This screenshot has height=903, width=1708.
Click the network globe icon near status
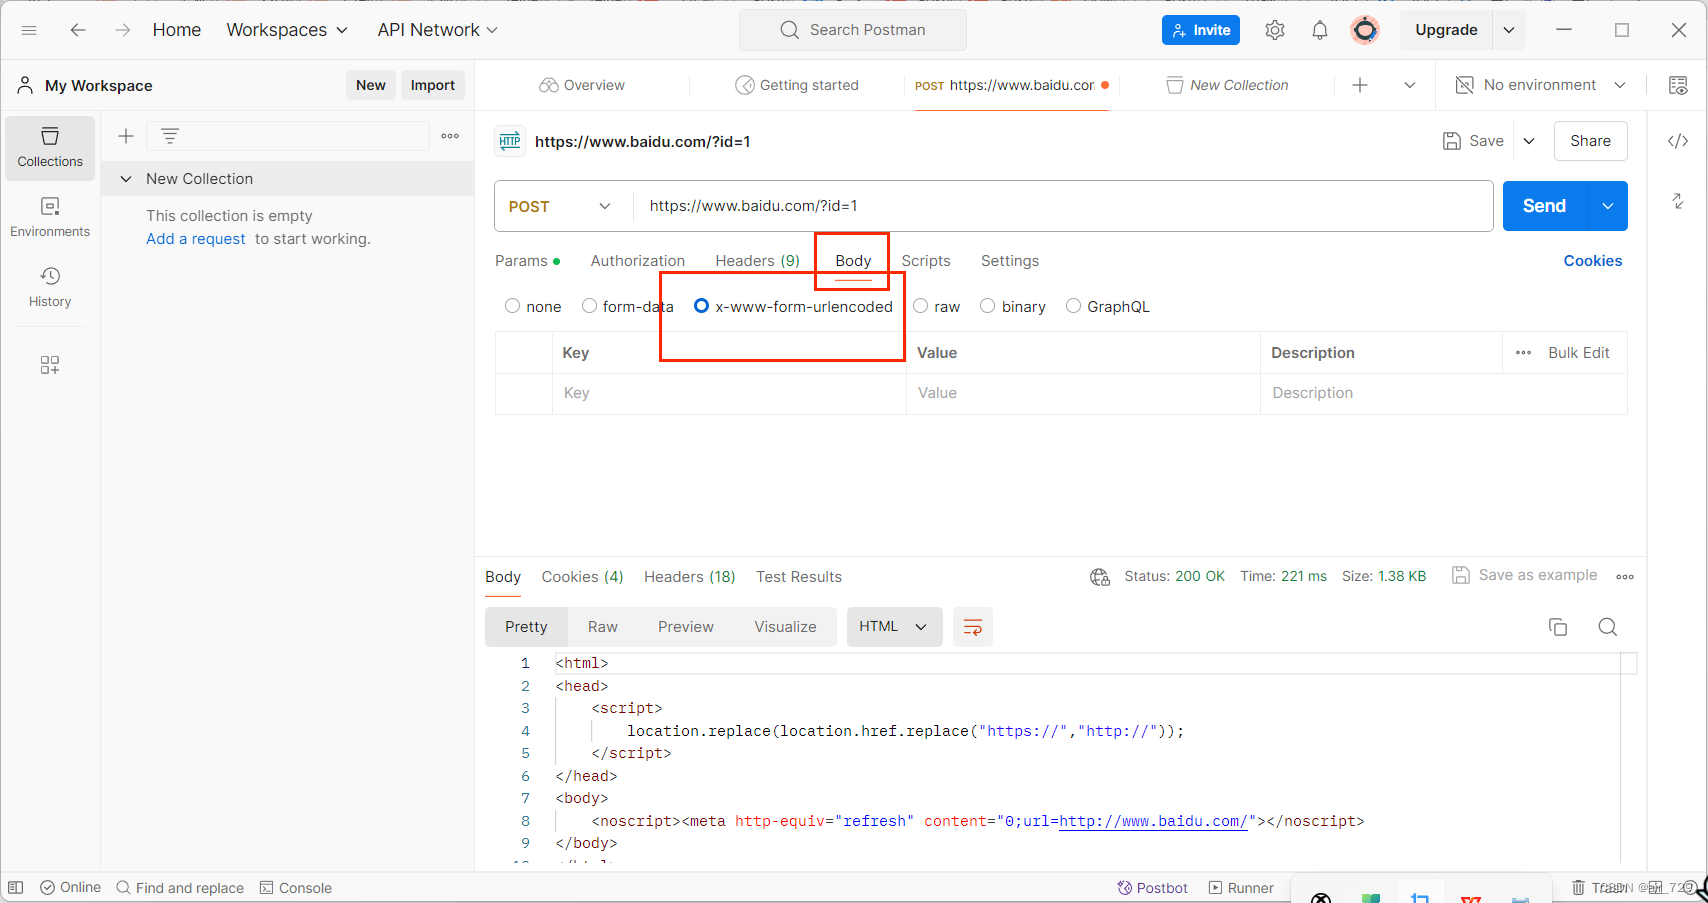point(1100,577)
